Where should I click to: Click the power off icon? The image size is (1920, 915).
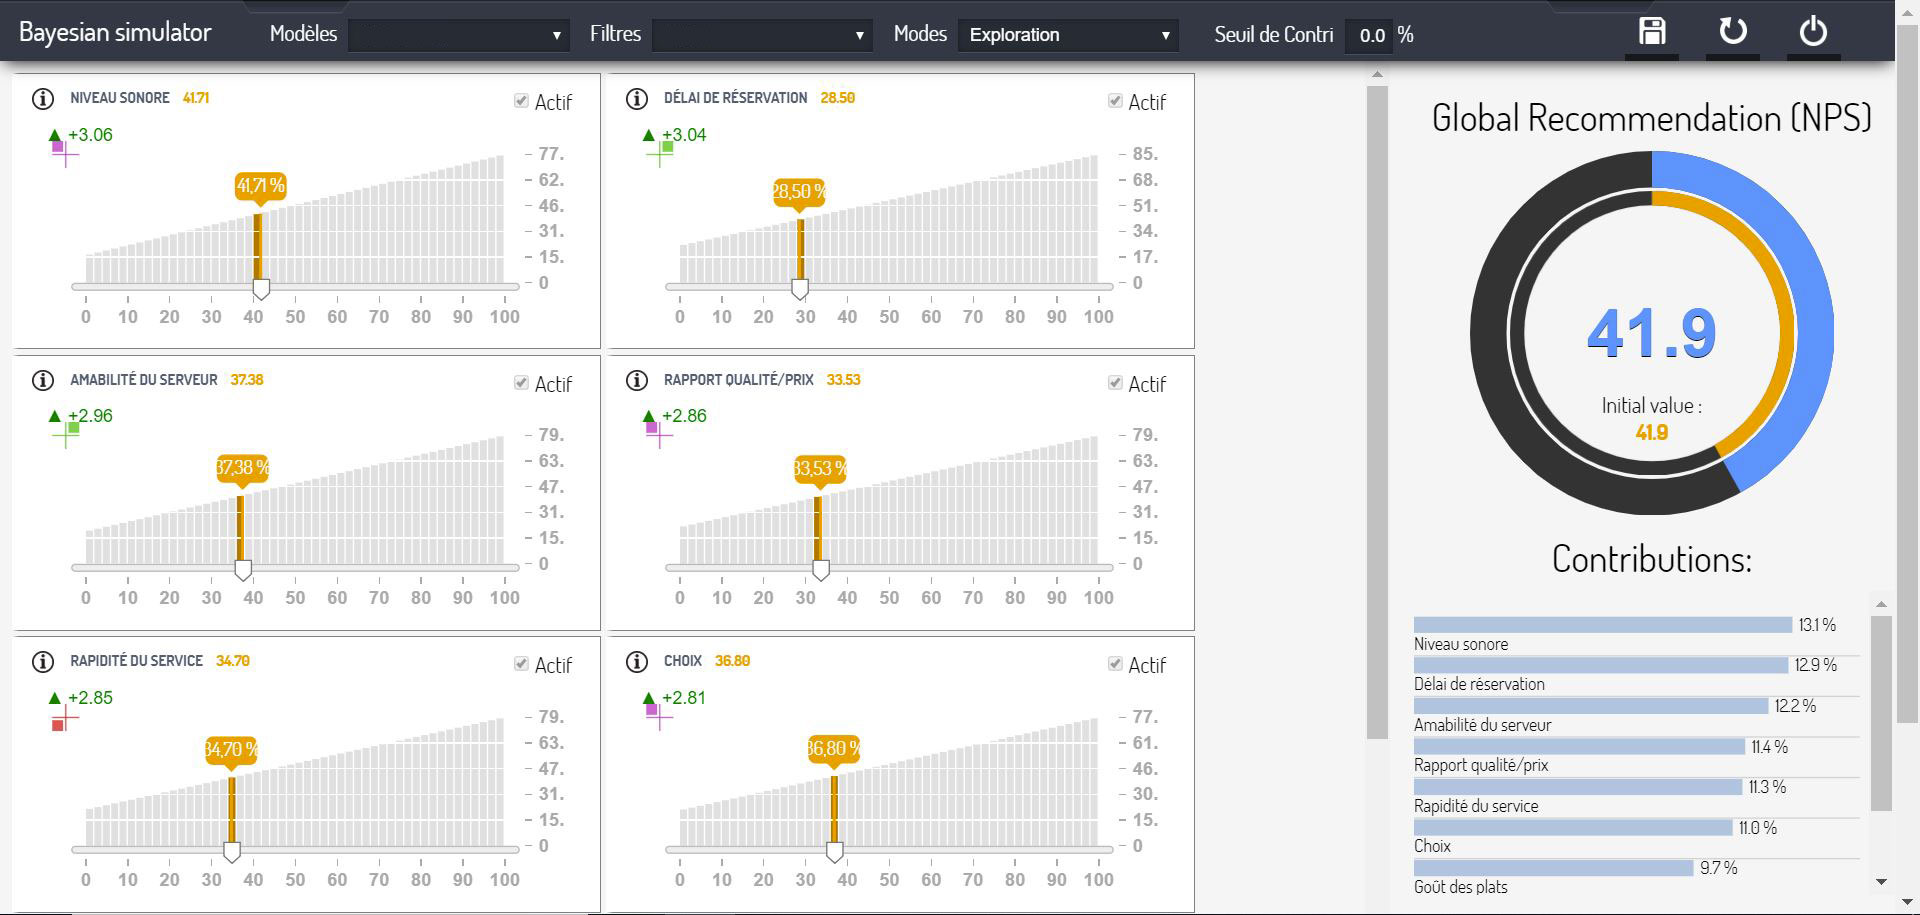click(x=1813, y=32)
